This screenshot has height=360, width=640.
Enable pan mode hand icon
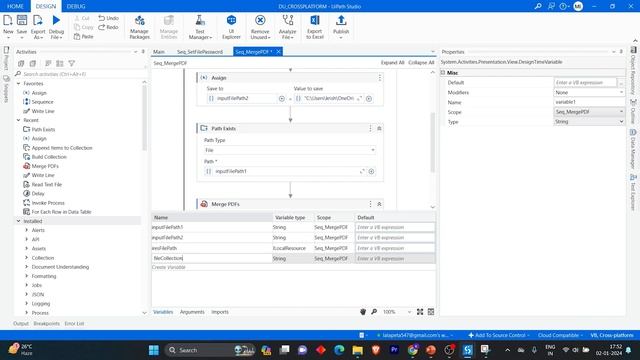click(x=363, y=312)
